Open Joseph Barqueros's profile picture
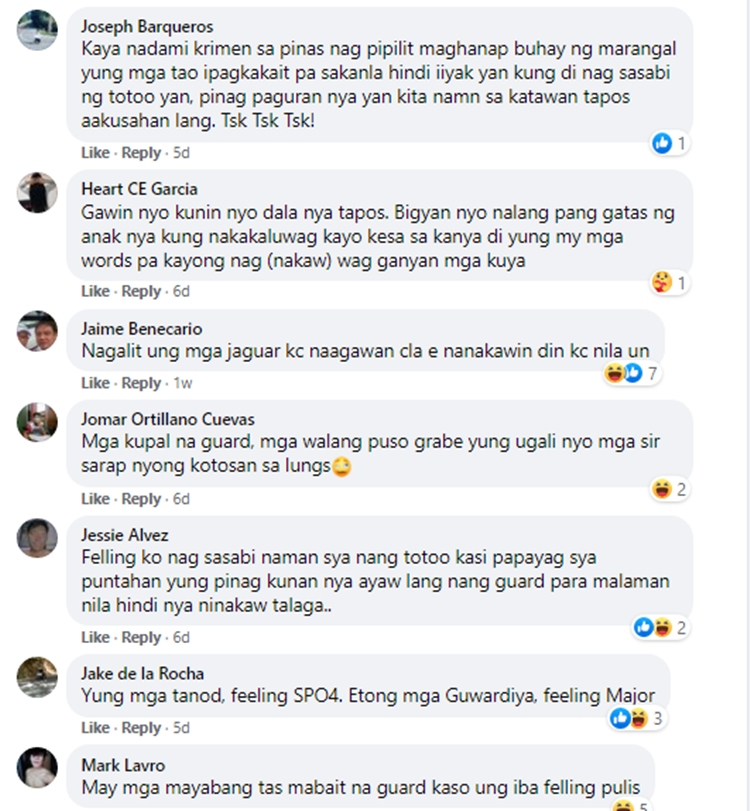 37,30
